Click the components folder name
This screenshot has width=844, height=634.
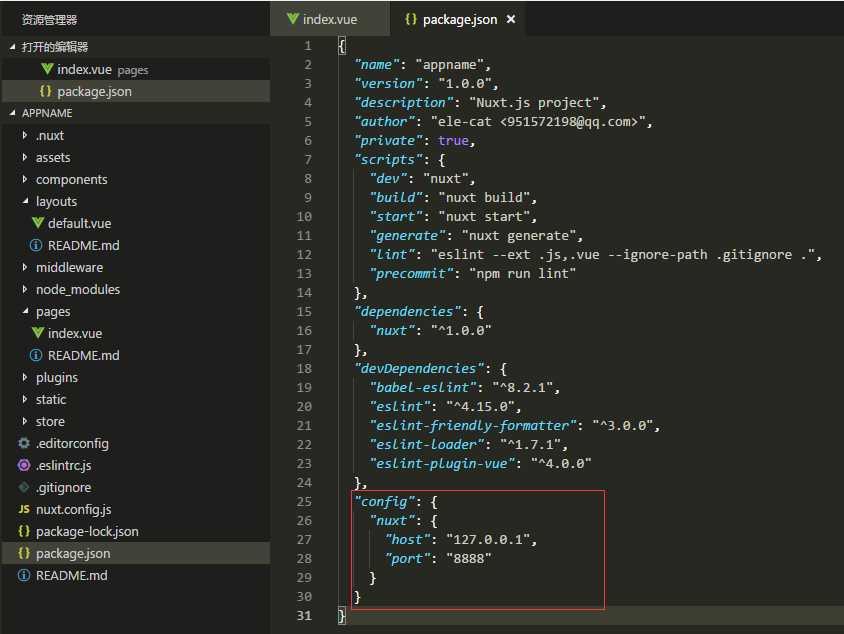click(x=72, y=180)
